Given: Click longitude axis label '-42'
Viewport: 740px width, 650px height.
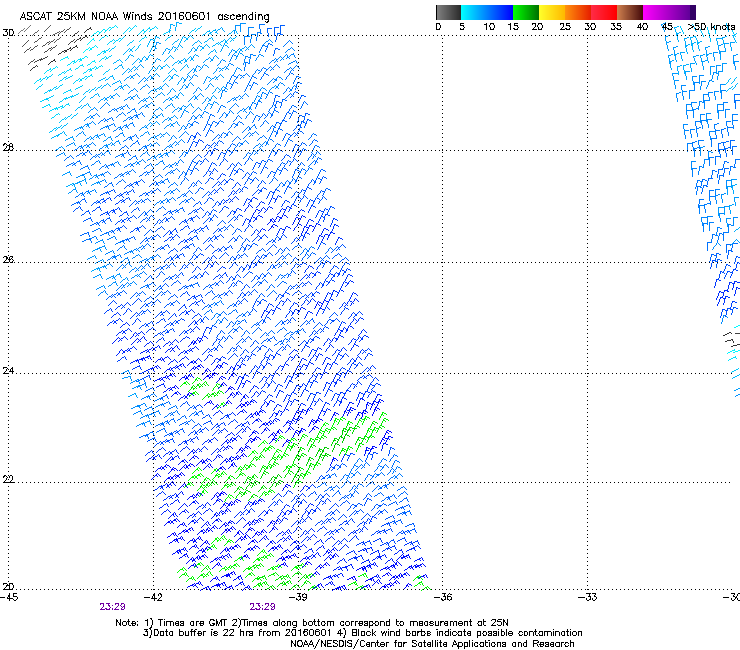Looking at the screenshot, I should pos(153,597).
